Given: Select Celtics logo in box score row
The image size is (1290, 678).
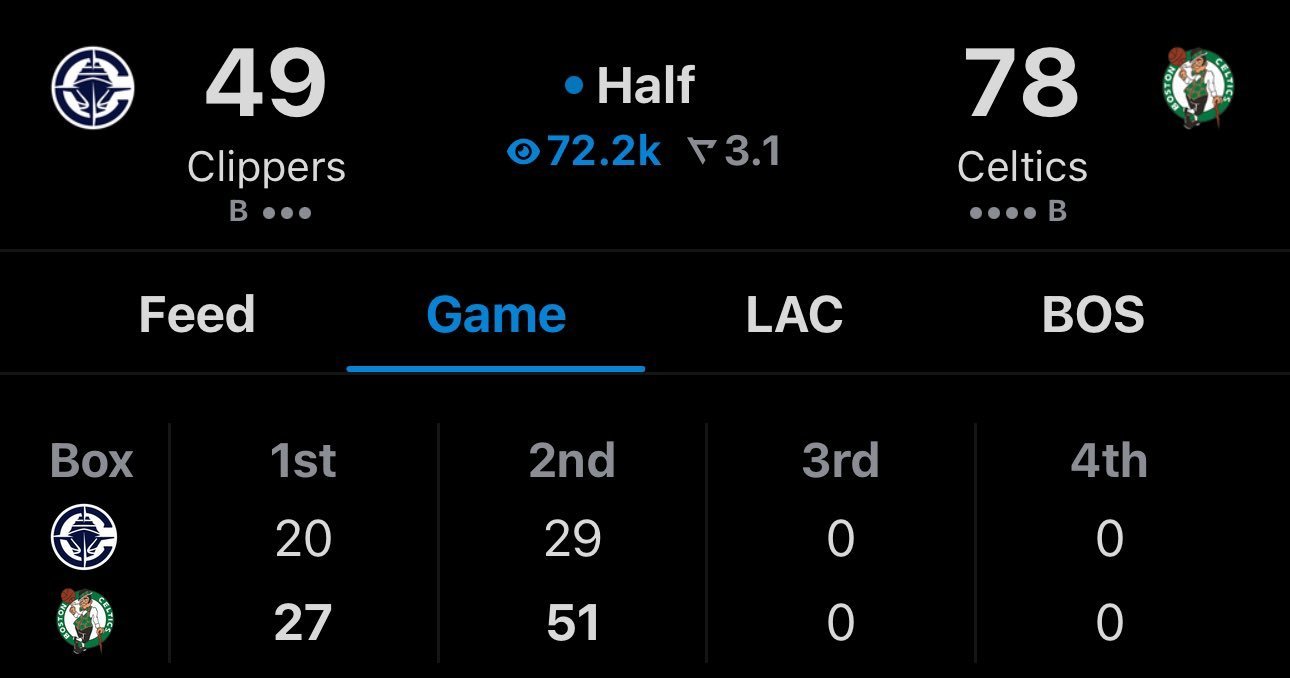Looking at the screenshot, I should pos(85,622).
